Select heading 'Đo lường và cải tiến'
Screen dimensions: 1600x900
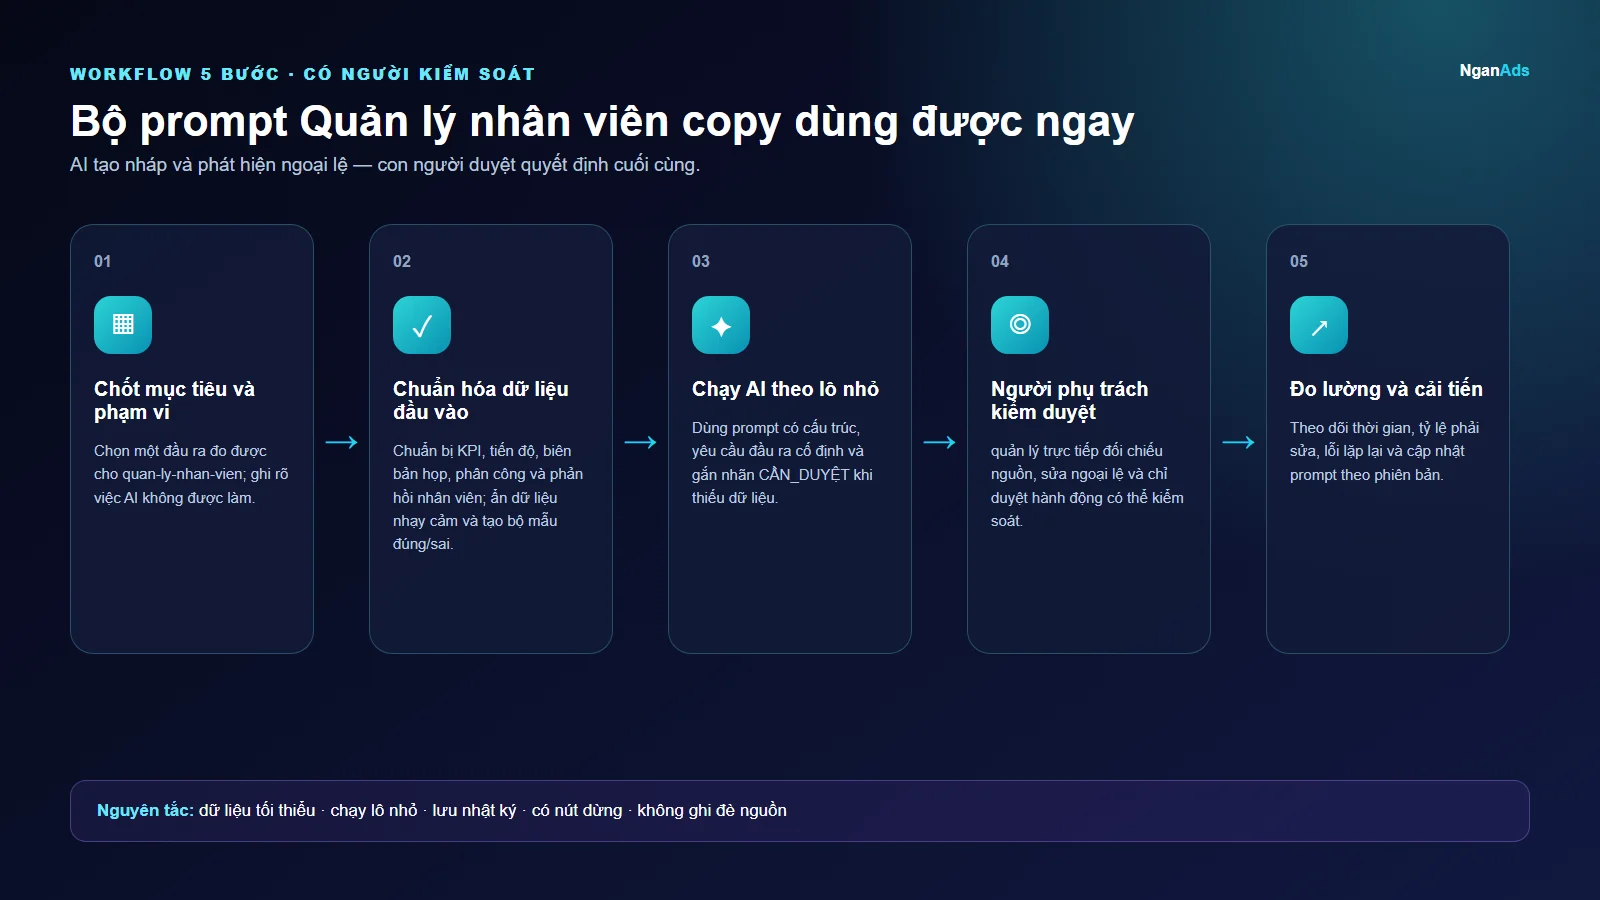[1386, 389]
